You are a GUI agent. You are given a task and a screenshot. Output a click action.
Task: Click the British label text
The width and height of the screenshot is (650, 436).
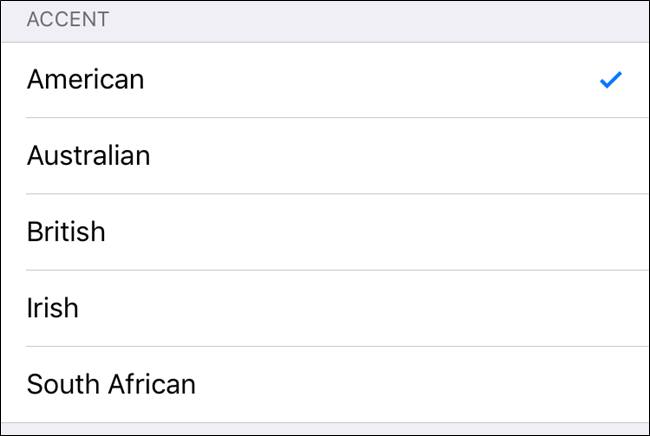point(66,232)
